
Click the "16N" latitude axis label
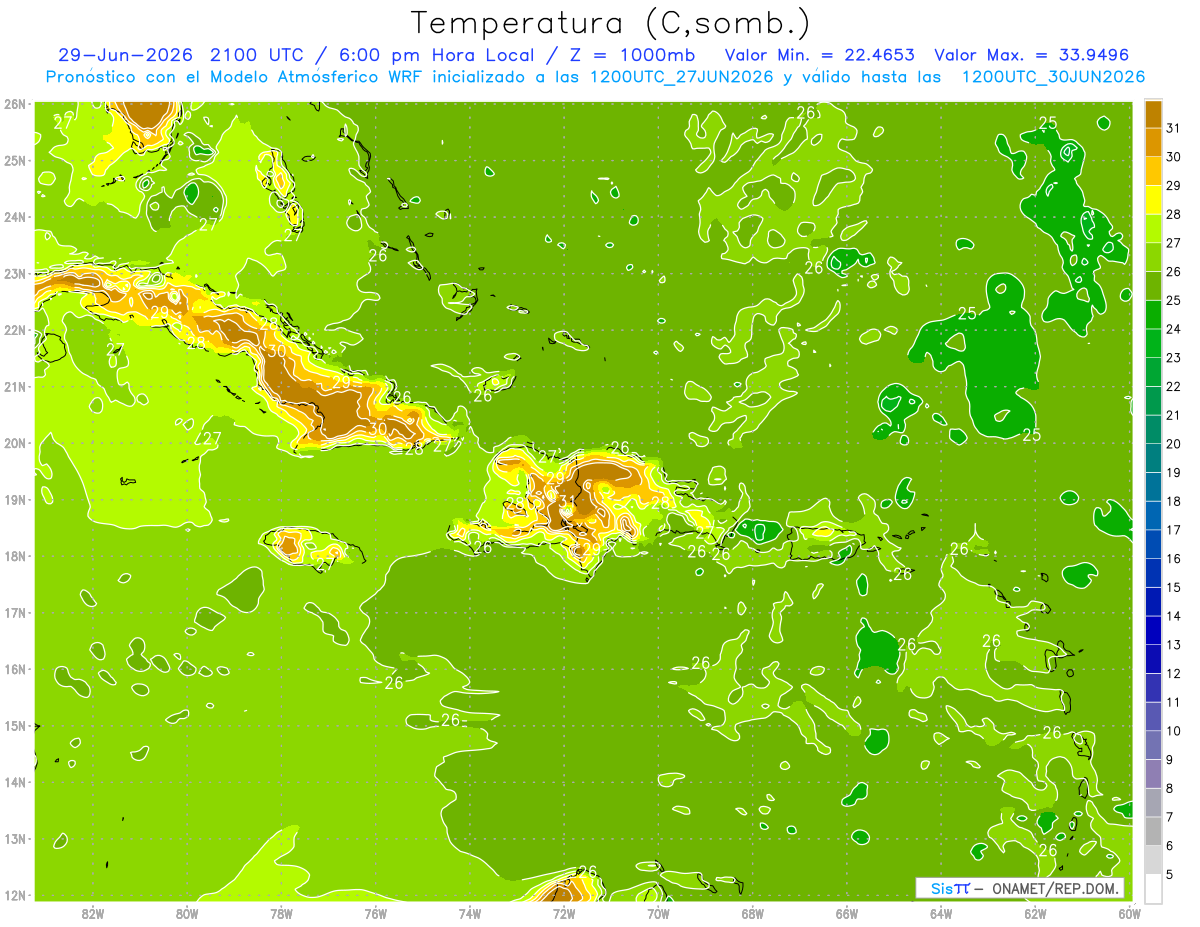point(14,669)
